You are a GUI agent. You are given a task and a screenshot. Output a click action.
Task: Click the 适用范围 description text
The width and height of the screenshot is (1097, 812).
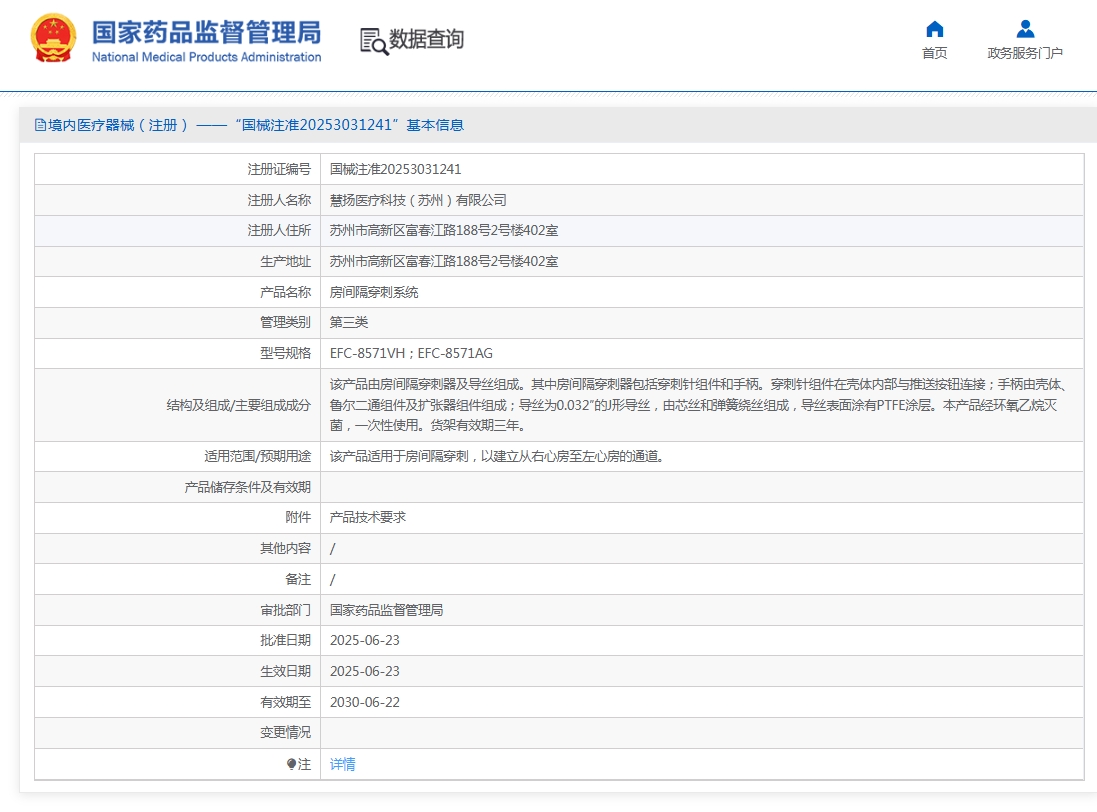[496, 457]
